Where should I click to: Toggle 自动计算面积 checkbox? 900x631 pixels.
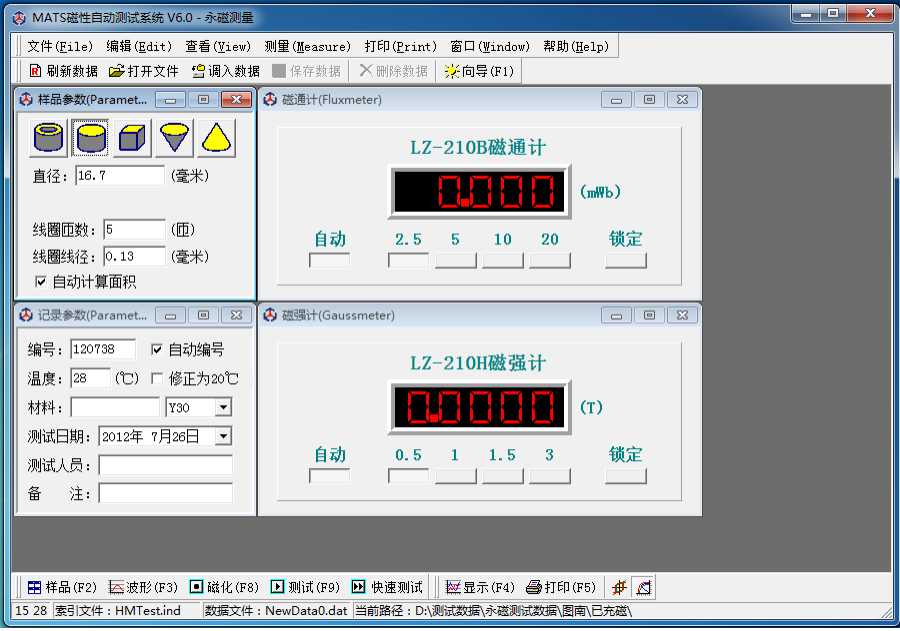pos(41,282)
